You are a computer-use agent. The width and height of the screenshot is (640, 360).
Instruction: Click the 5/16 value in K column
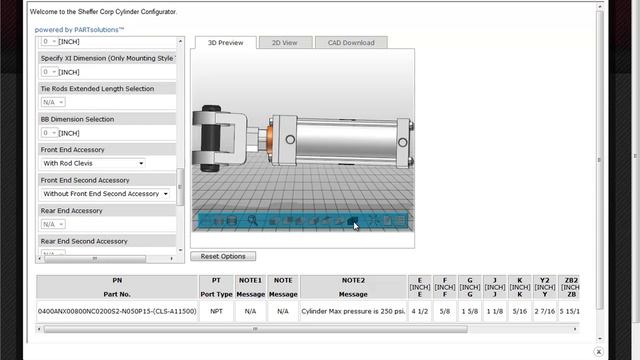tap(520, 311)
